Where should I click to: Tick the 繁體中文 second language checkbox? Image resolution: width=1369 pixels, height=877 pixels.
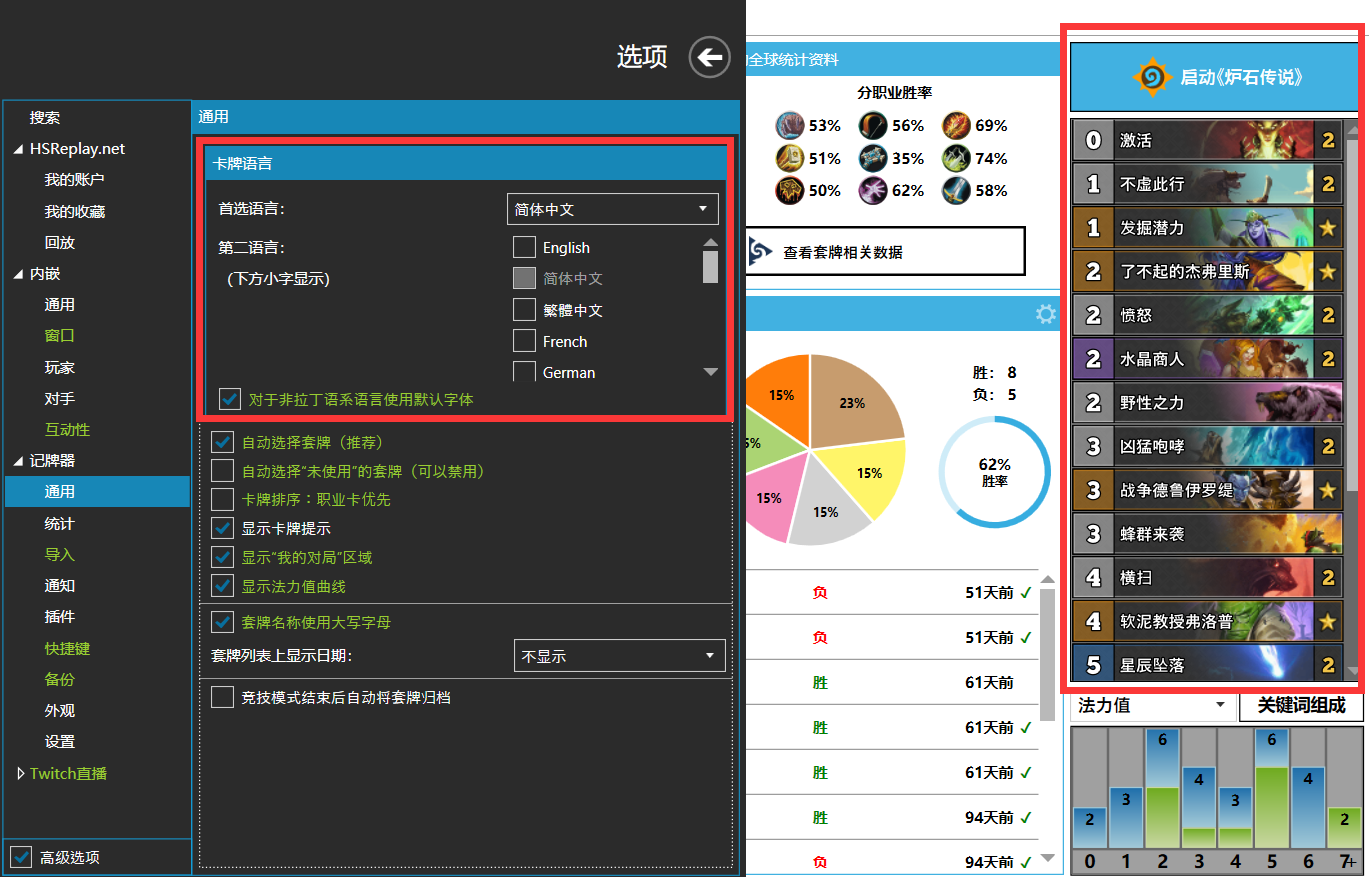pyautogui.click(x=524, y=310)
